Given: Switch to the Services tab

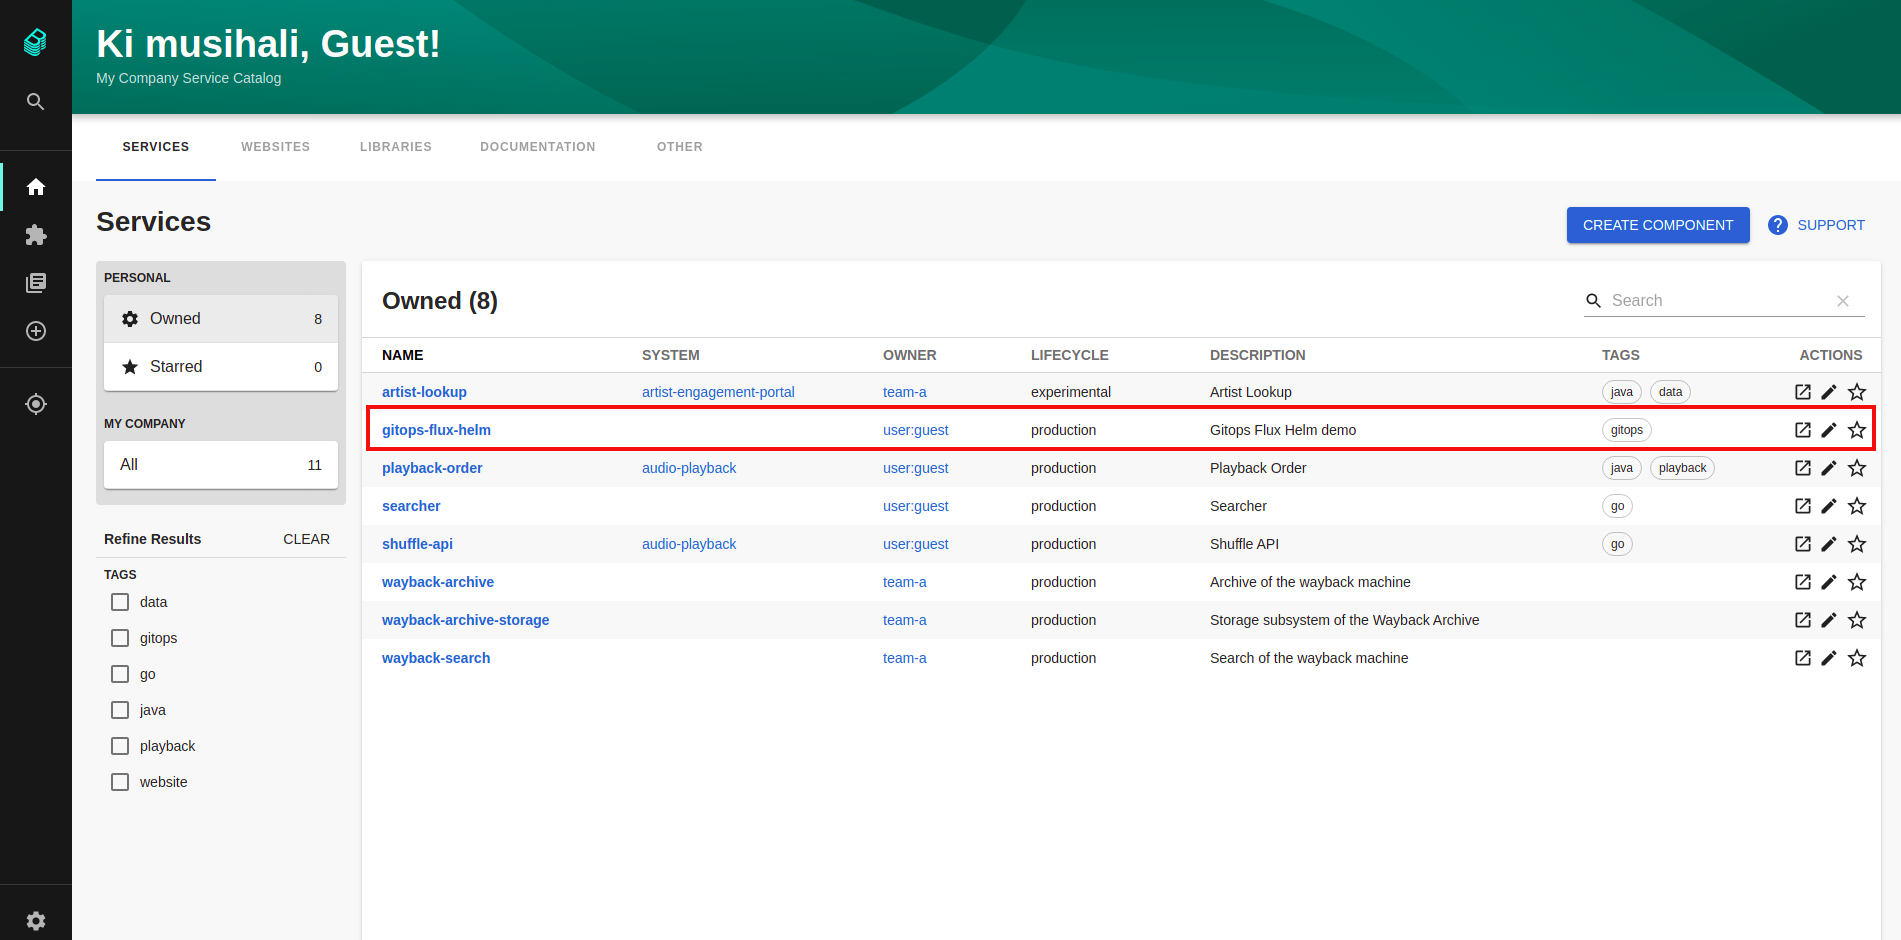Looking at the screenshot, I should (x=156, y=147).
